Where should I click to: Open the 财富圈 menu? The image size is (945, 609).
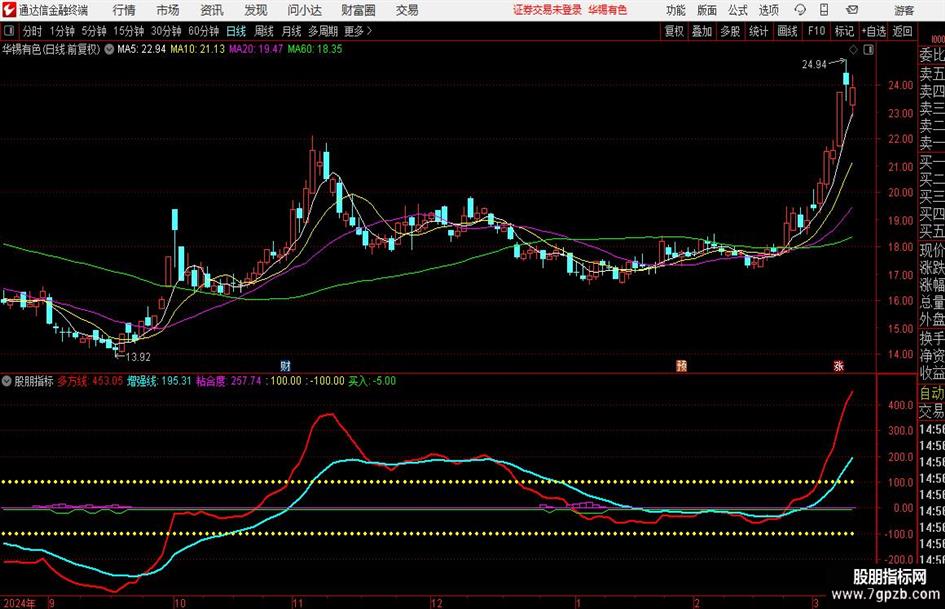click(358, 10)
